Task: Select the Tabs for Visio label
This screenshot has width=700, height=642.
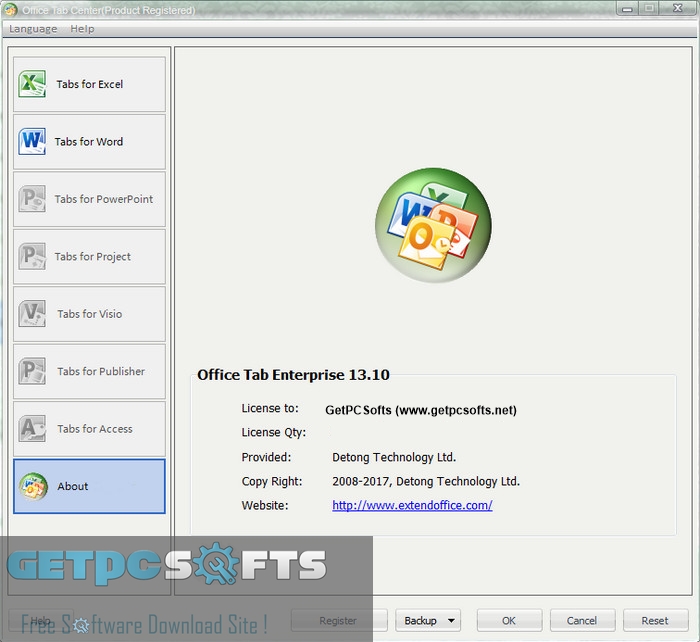Action: coord(89,314)
